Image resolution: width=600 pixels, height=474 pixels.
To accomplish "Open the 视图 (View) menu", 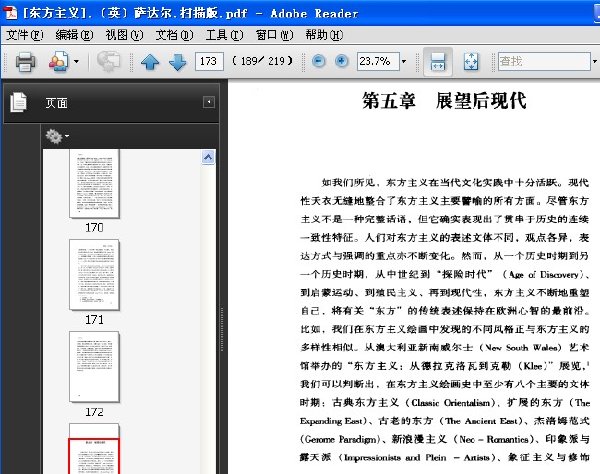I will coord(124,35).
